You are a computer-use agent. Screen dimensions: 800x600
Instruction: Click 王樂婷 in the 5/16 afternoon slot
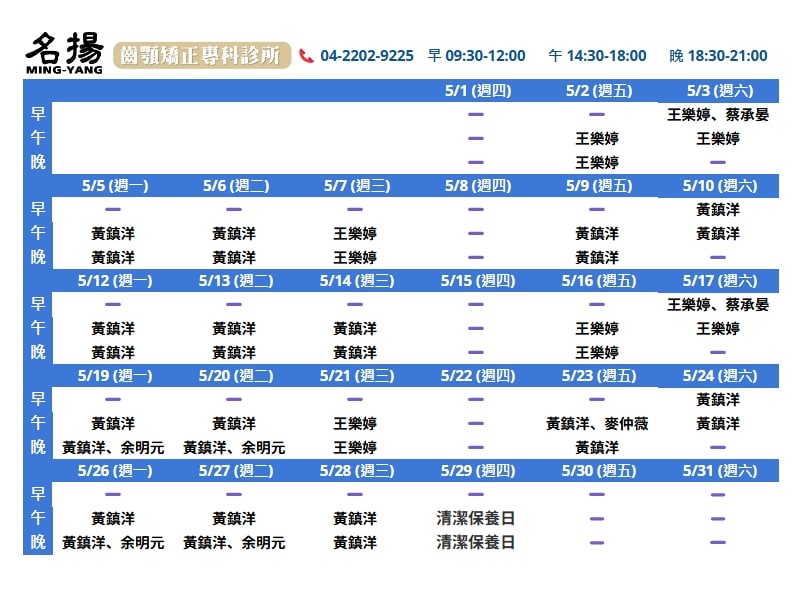point(597,329)
